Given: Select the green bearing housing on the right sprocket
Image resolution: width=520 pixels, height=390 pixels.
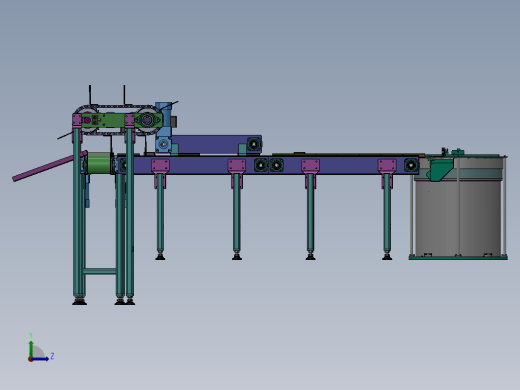Looking at the screenshot, I should coord(147,120).
